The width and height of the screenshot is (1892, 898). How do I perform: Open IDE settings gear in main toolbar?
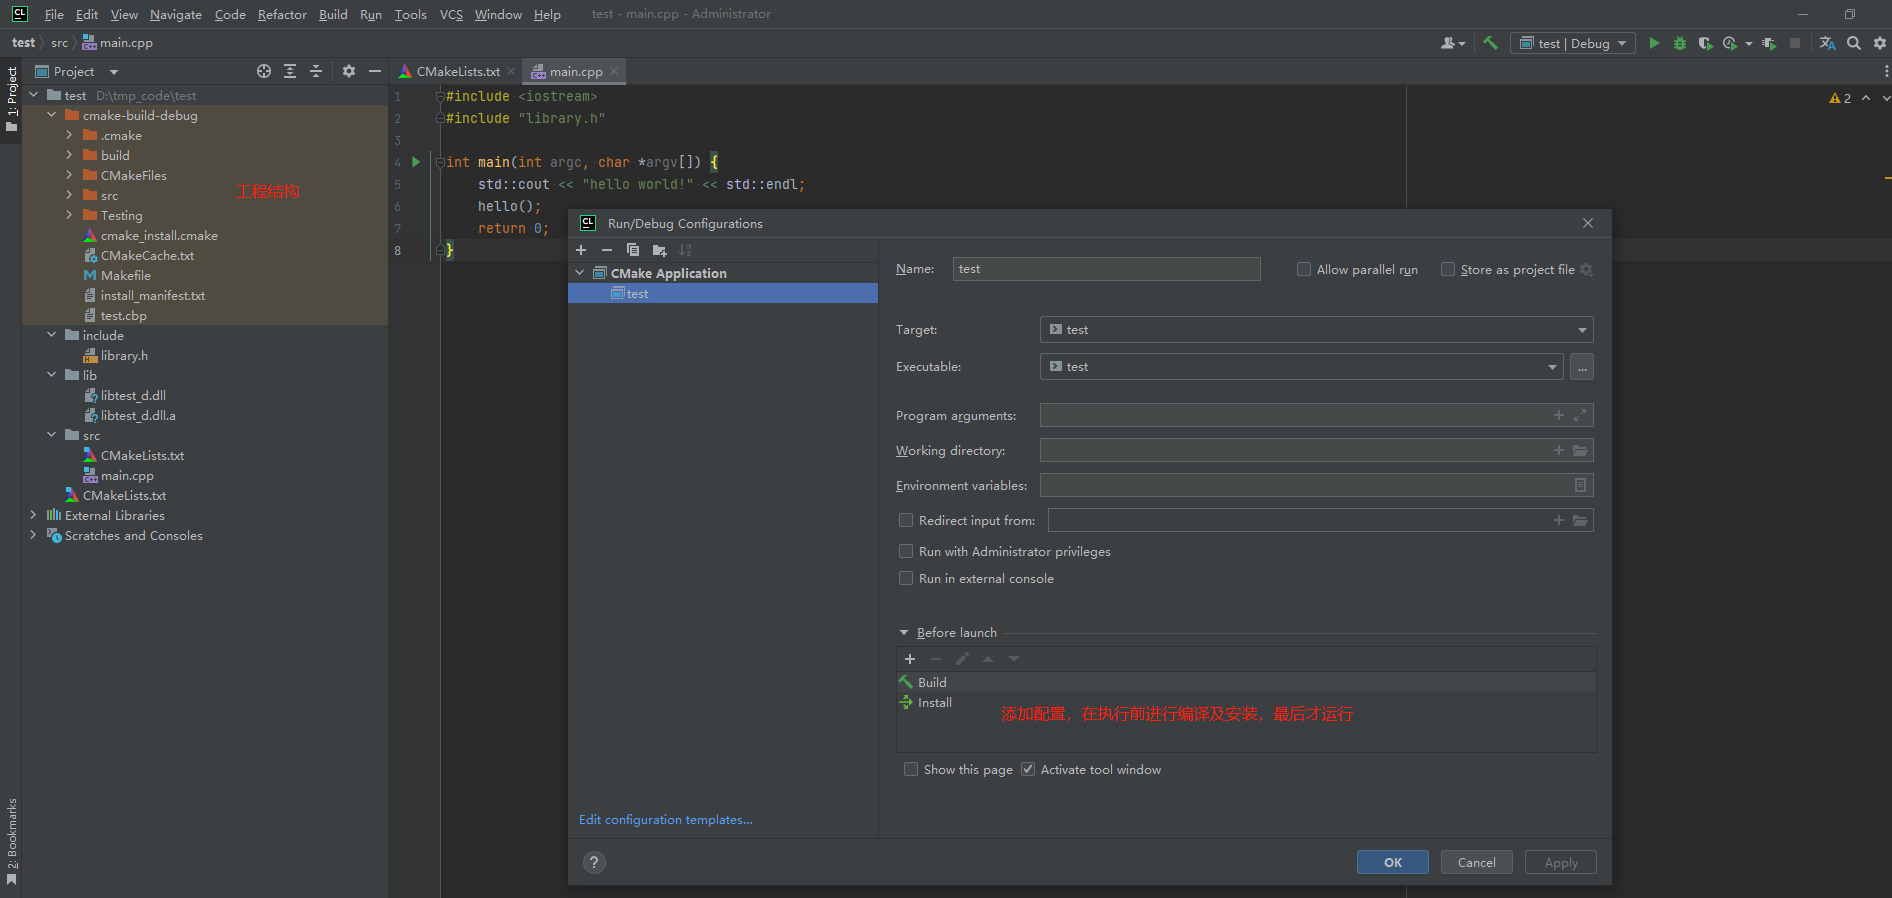(x=1880, y=43)
